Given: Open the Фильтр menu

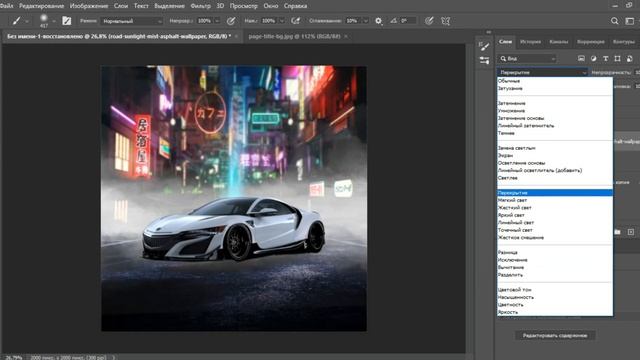Looking at the screenshot, I should (200, 6).
